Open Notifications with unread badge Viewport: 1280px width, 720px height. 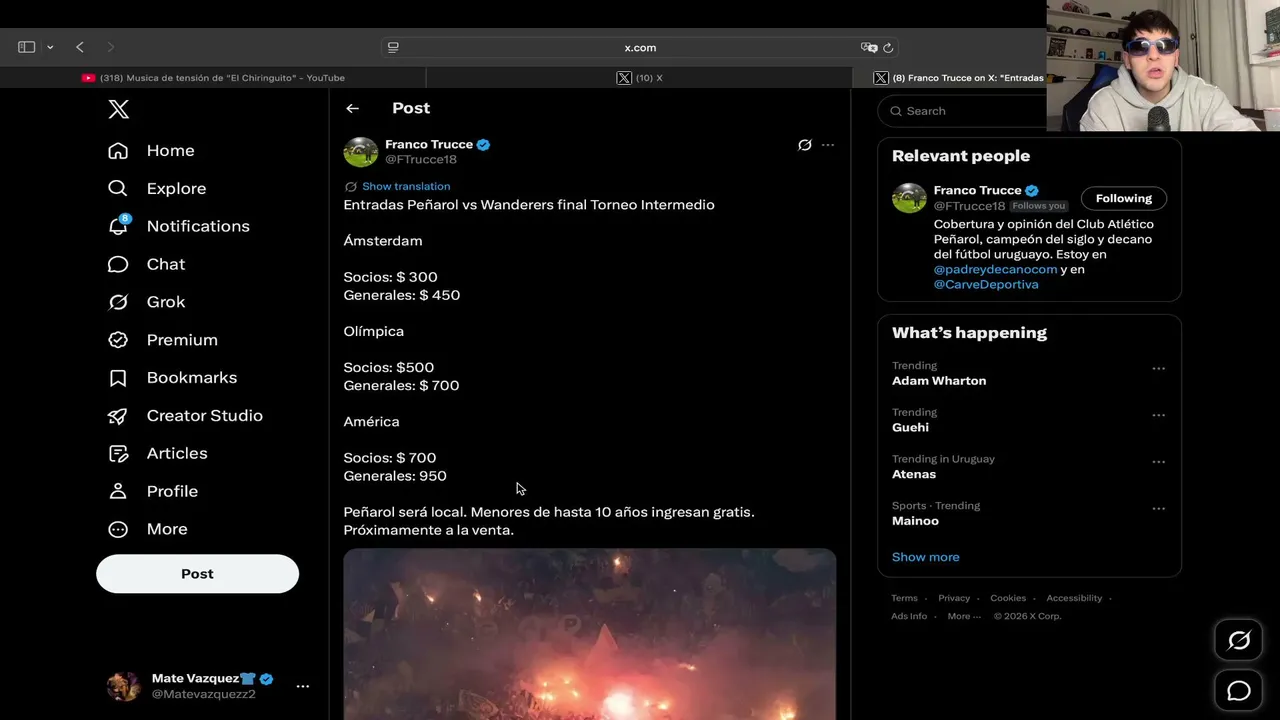179,226
